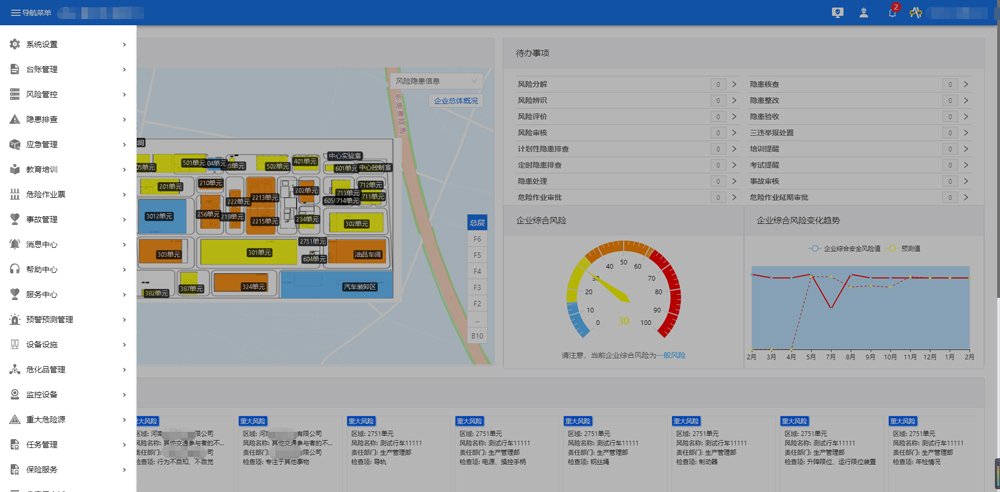The height and width of the screenshot is (492, 1000).
Task: Open 教育培训 in the navigation menu
Action: 42,170
